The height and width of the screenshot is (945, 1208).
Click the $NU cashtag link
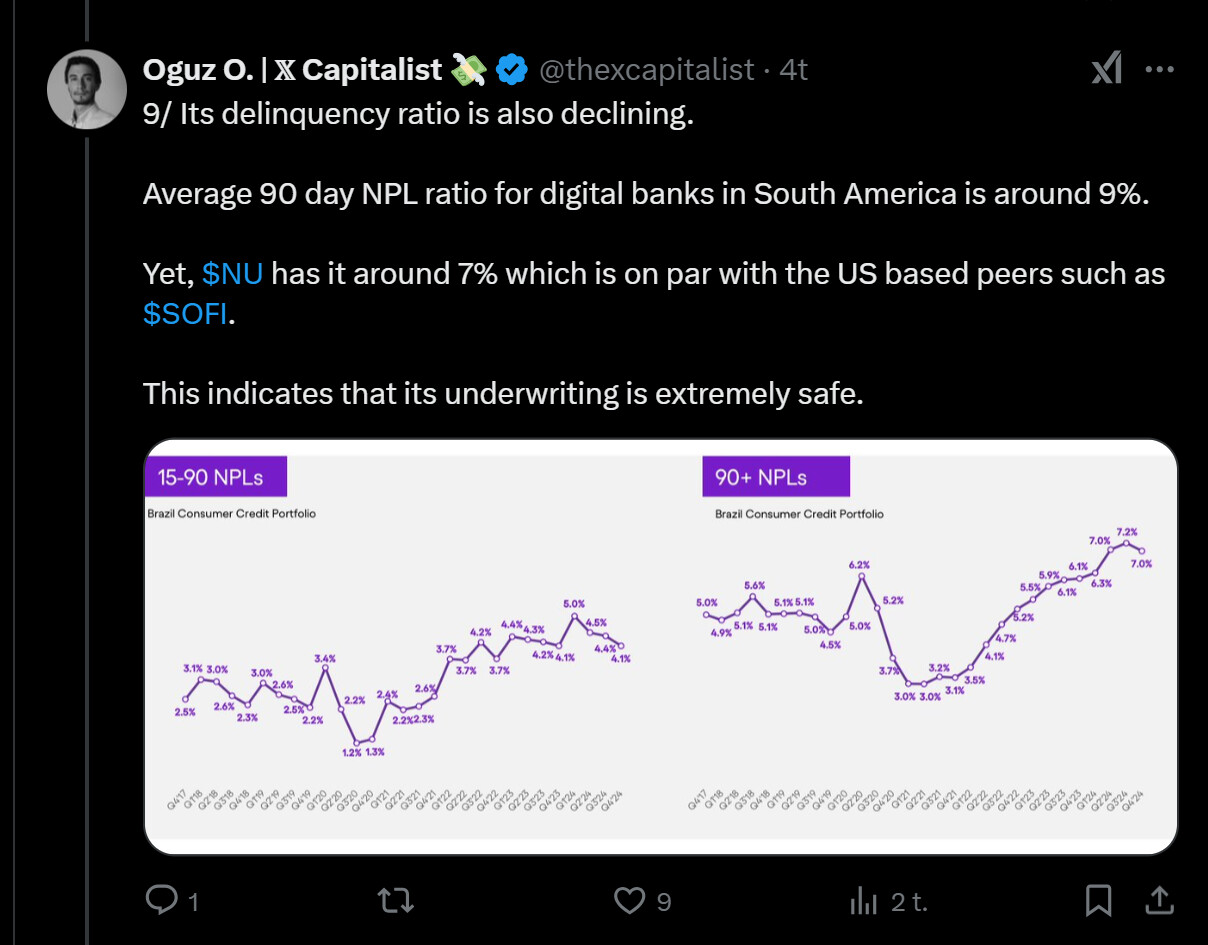coord(232,273)
